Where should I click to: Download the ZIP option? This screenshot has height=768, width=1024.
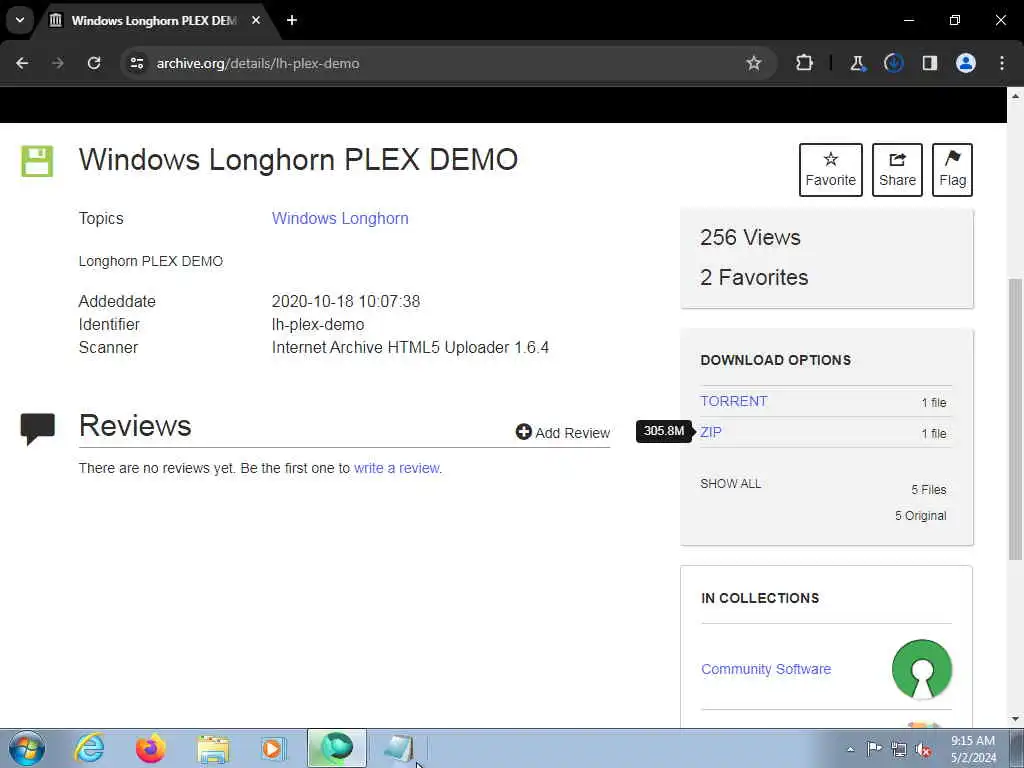pos(711,432)
